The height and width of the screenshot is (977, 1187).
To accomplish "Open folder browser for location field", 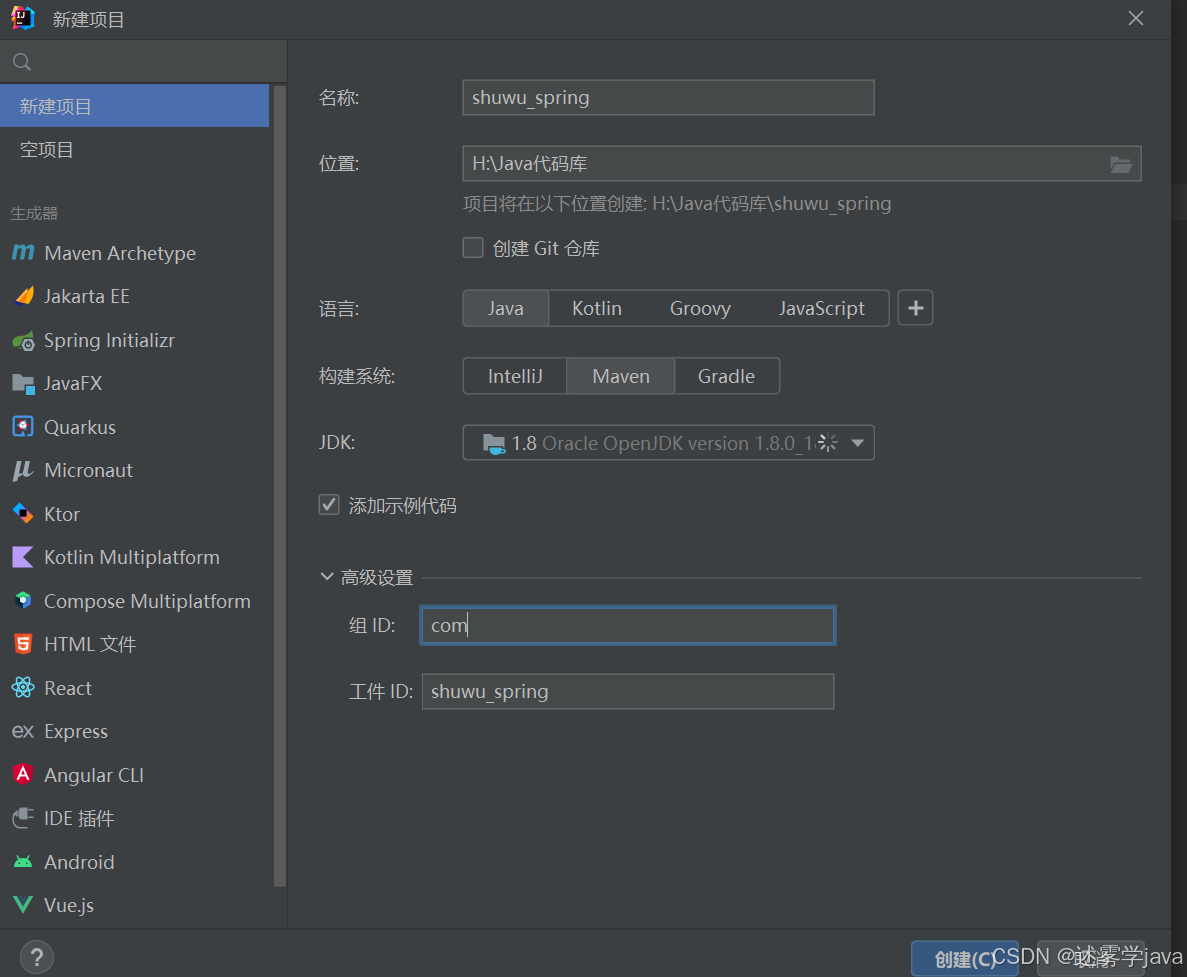I will pos(1120,164).
